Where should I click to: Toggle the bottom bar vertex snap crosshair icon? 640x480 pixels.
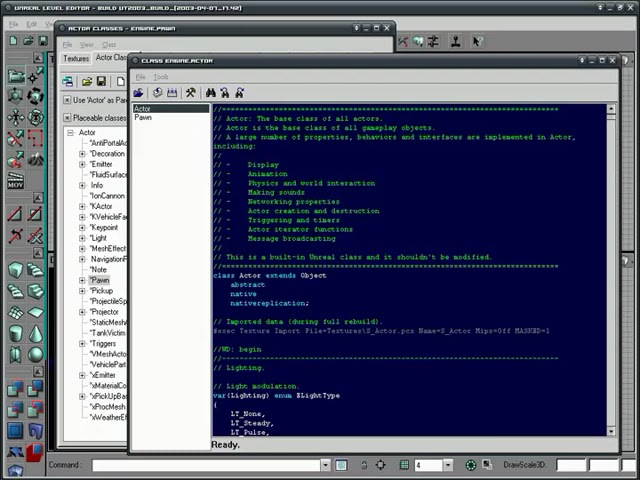pyautogui.click(x=380, y=464)
